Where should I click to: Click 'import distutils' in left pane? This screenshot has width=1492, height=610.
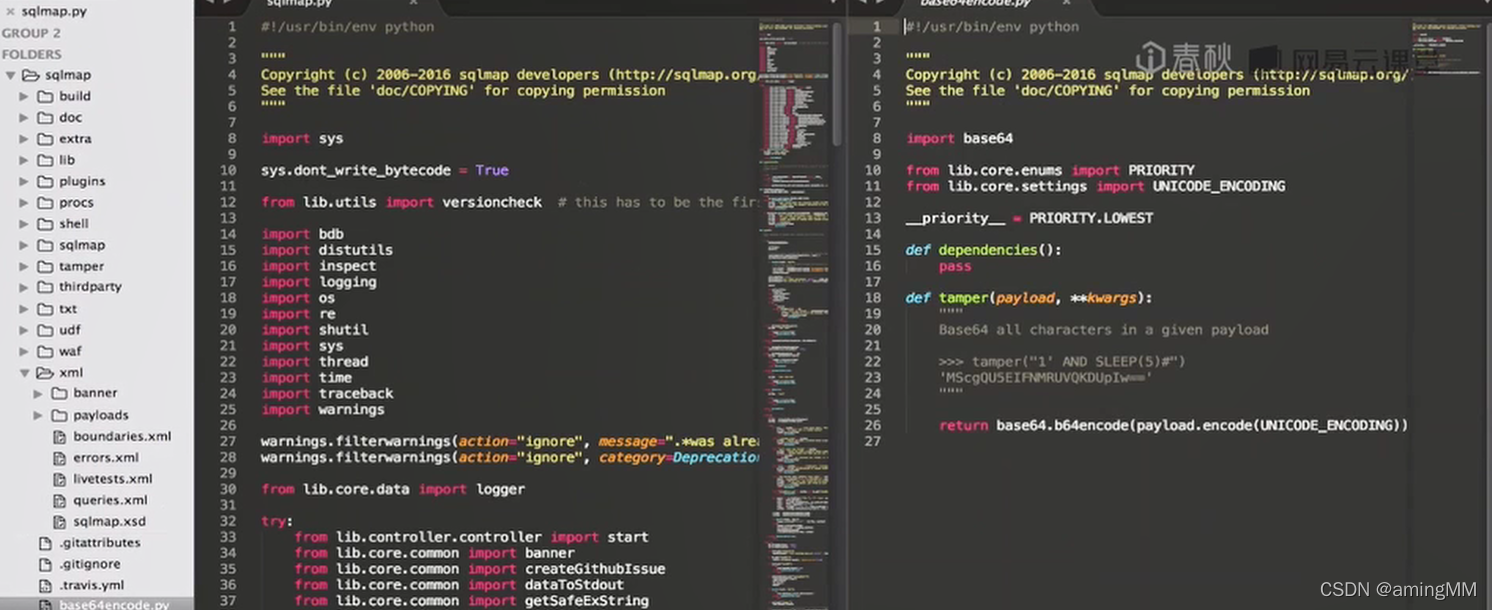click(x=327, y=250)
